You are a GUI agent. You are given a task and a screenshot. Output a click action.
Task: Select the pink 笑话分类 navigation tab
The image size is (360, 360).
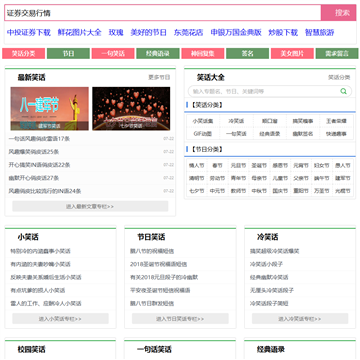[x=23, y=53]
